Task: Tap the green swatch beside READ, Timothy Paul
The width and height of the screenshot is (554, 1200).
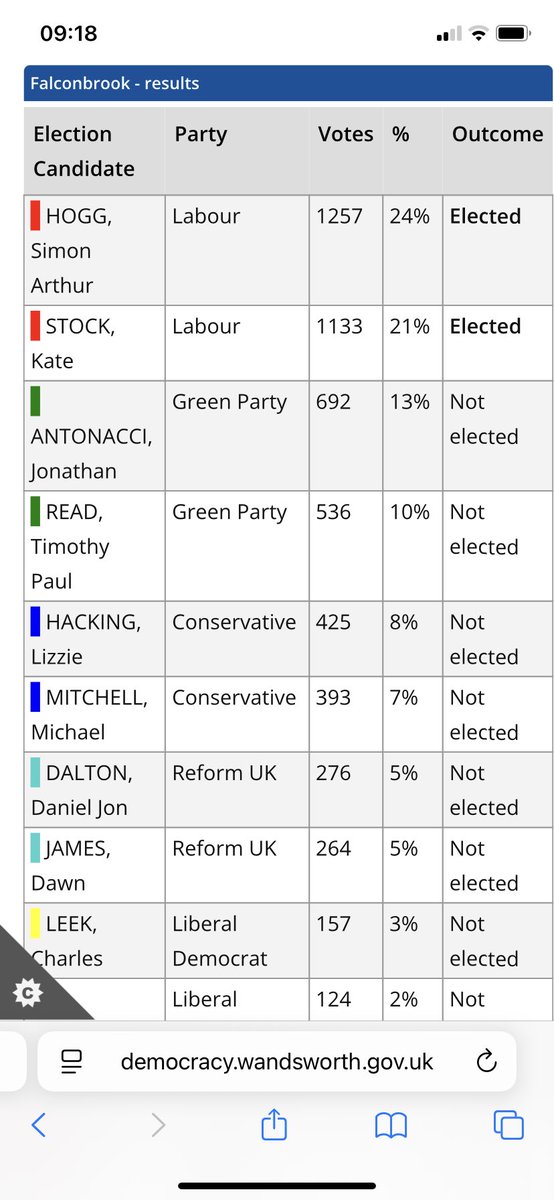Action: [x=35, y=512]
